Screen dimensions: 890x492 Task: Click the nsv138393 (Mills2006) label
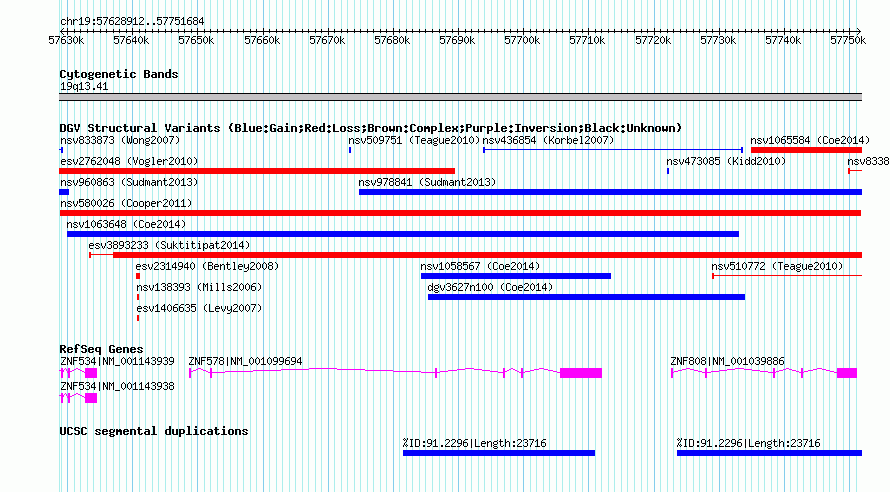click(199, 287)
